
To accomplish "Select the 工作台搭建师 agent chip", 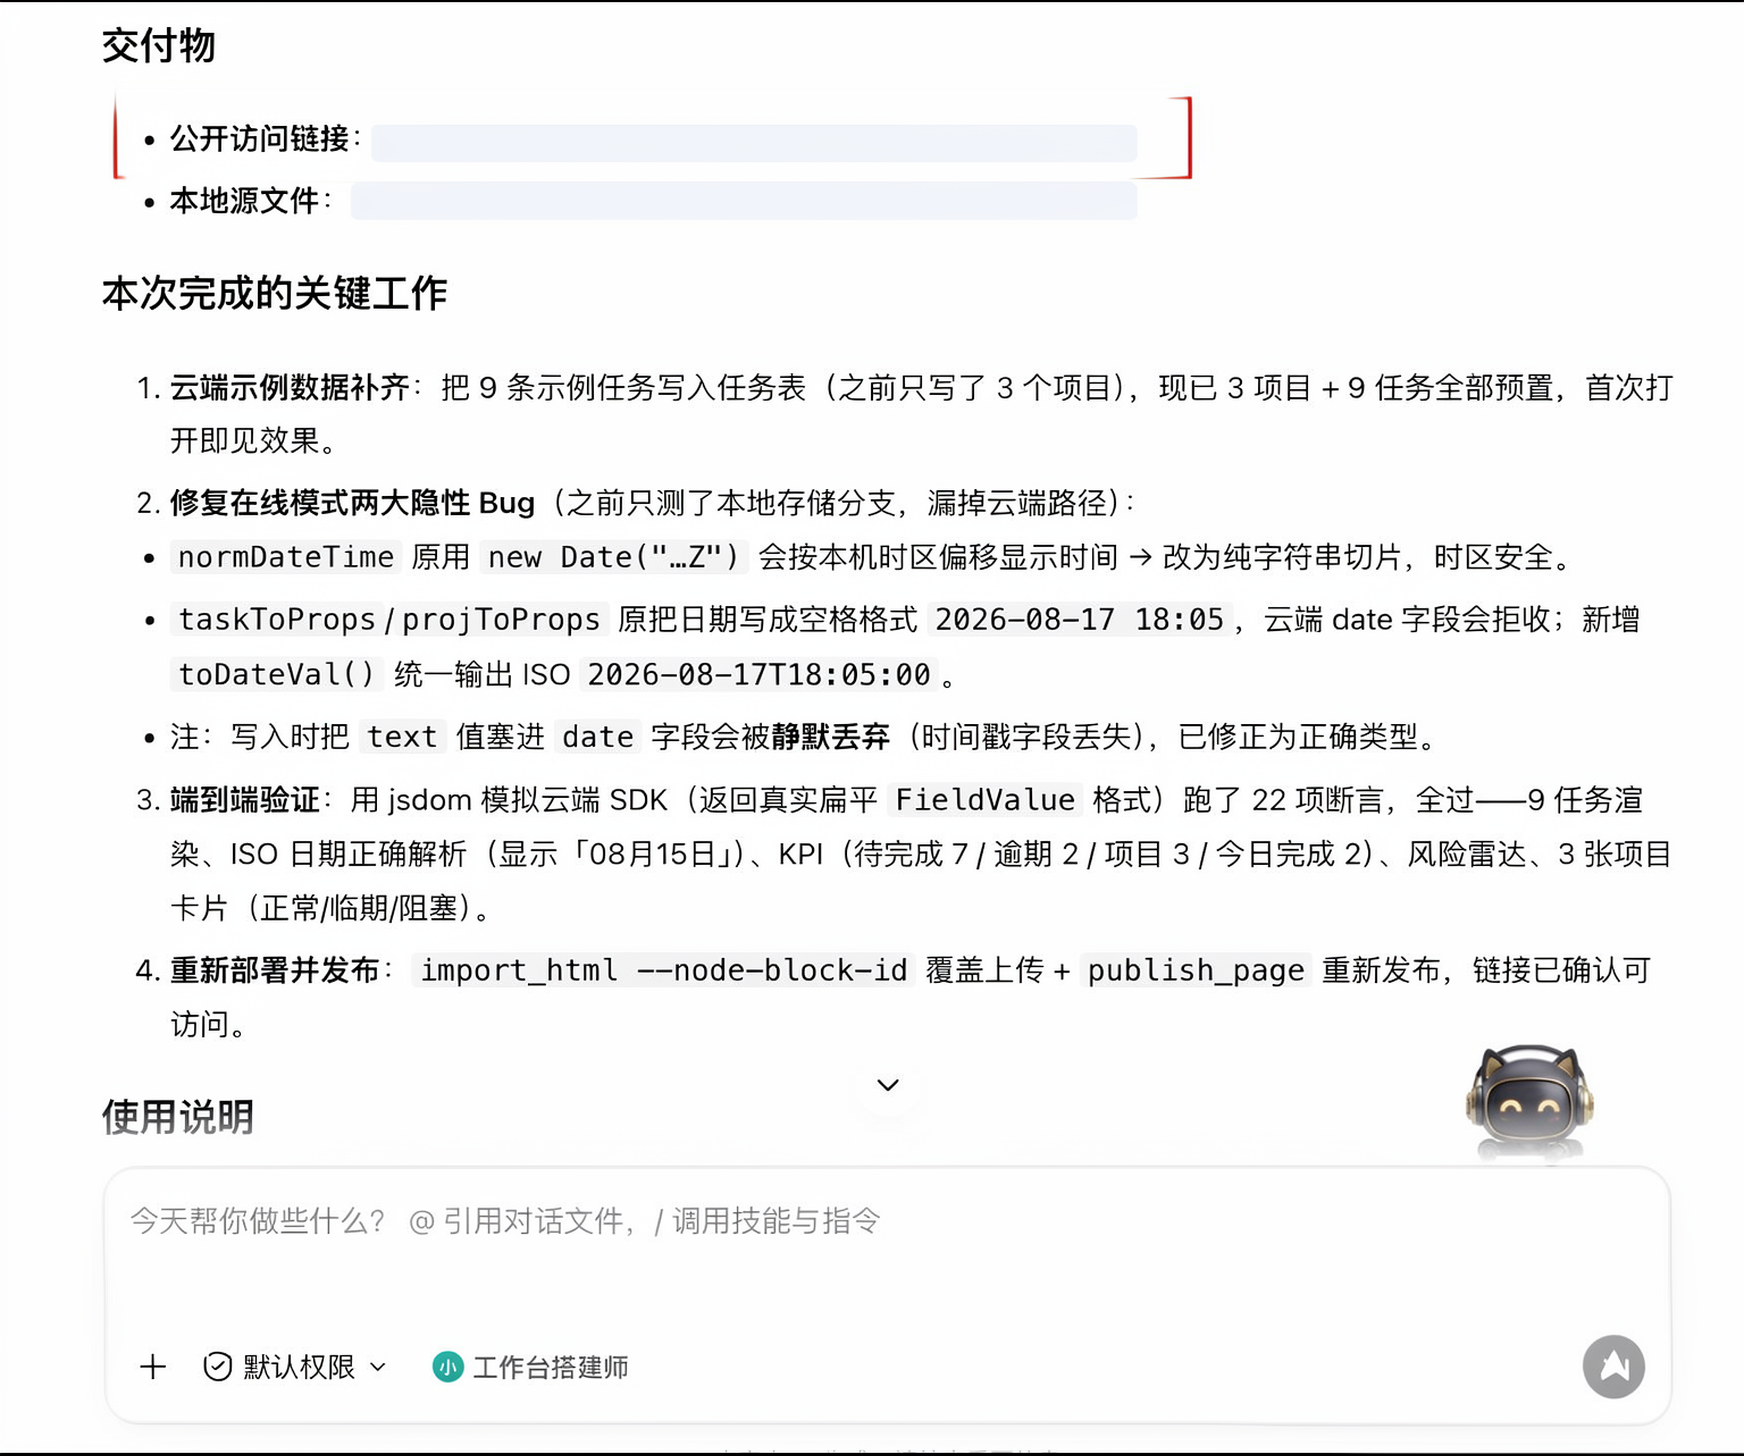I will [530, 1367].
